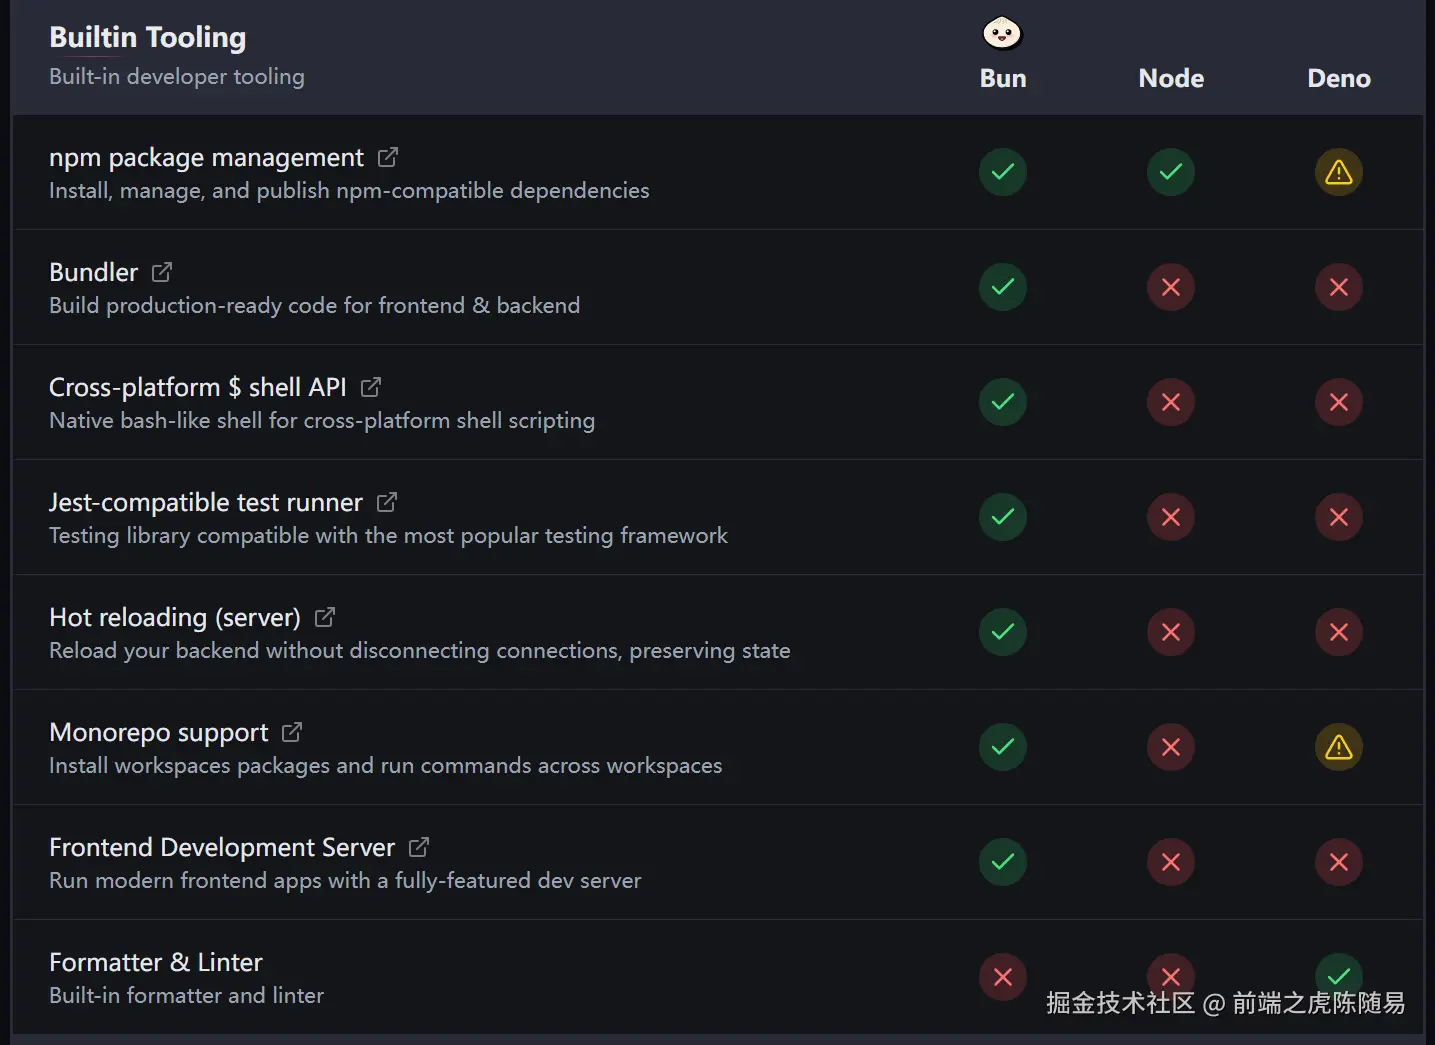
Task: Click Node's red cross for Cross-platform shell API
Action: click(x=1171, y=402)
